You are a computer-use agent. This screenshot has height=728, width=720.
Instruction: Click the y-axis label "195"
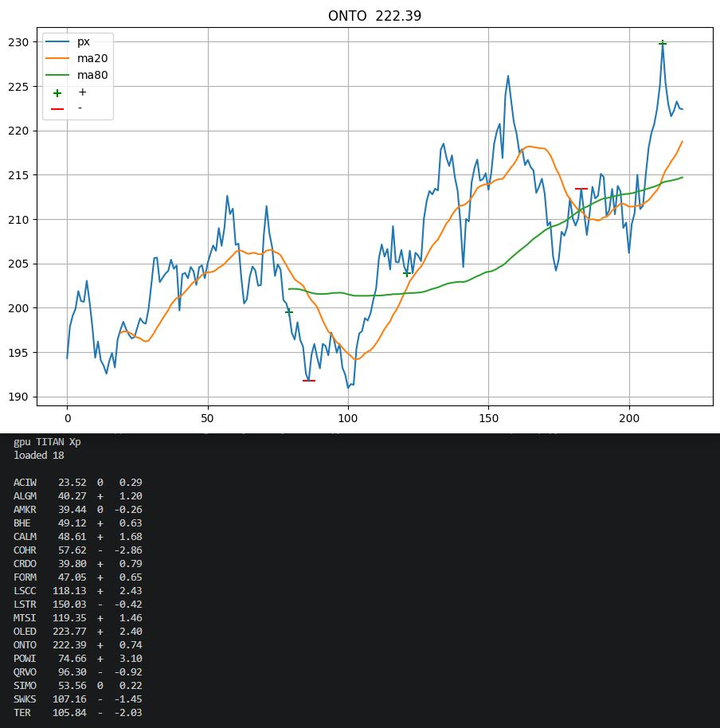click(x=18, y=352)
